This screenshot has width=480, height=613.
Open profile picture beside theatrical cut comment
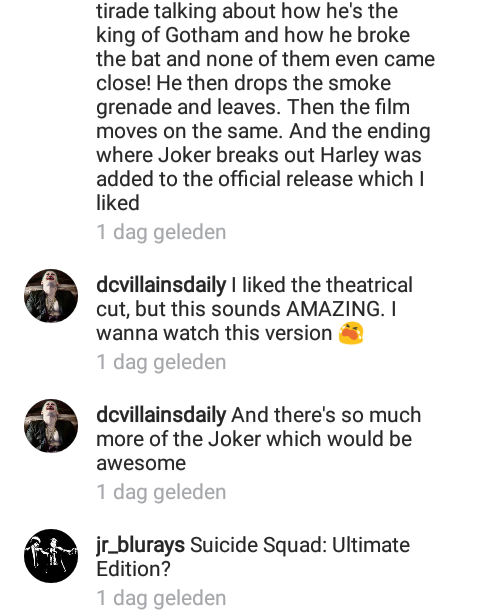click(x=51, y=296)
